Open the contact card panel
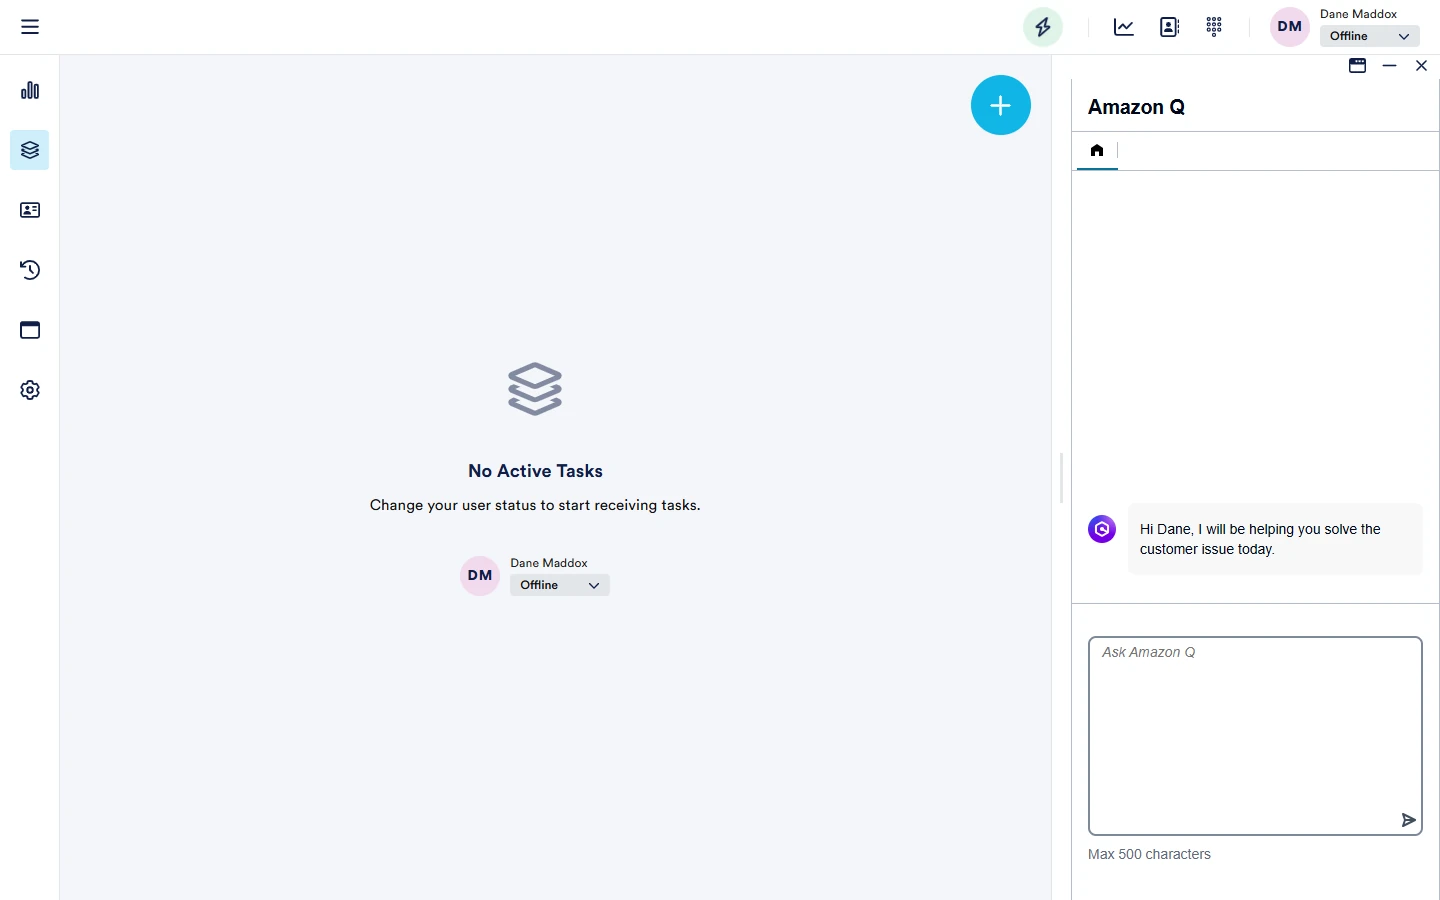The image size is (1440, 900). coord(30,210)
